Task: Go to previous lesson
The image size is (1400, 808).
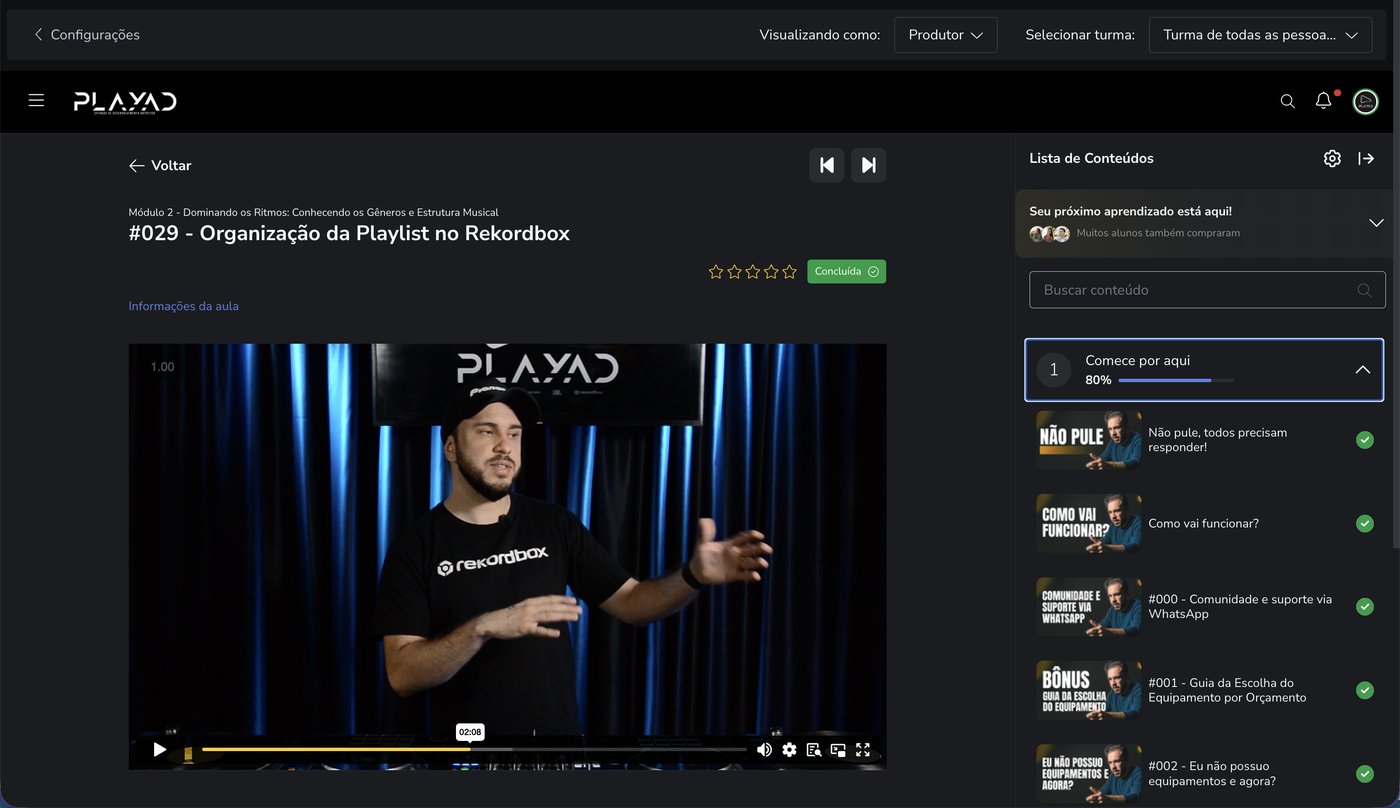Action: (x=827, y=165)
